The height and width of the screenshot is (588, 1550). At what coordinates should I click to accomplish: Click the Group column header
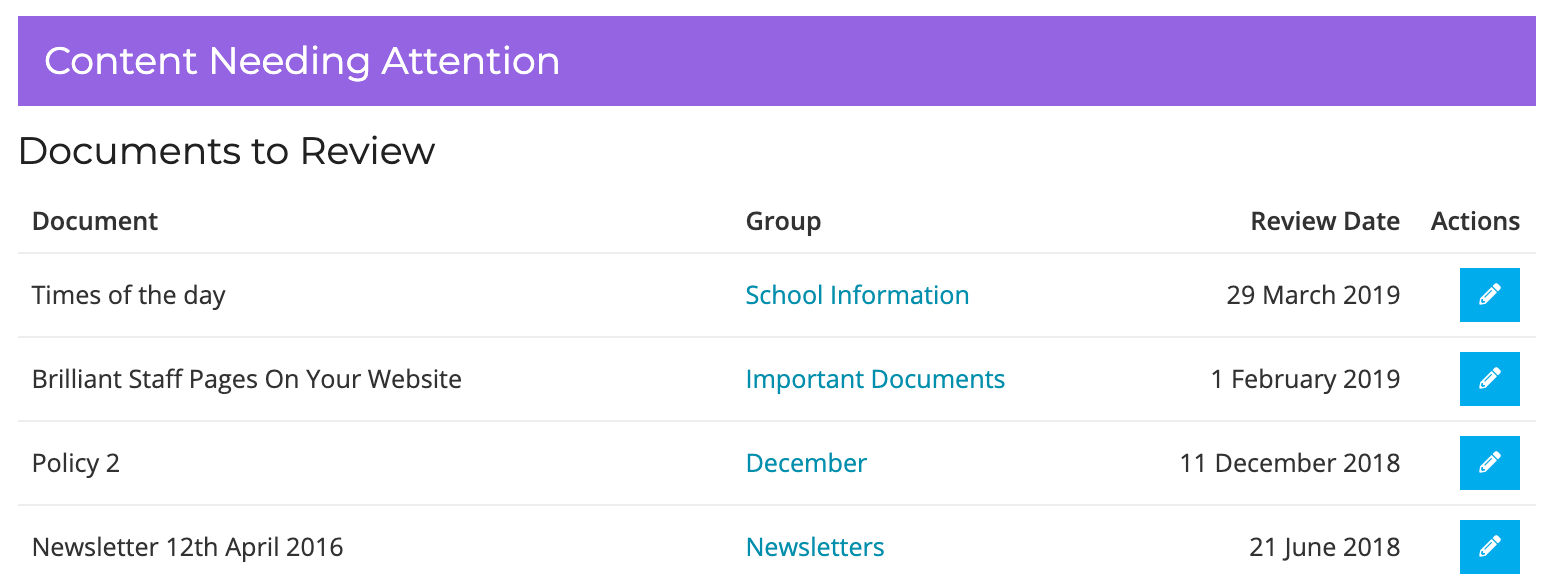[783, 222]
